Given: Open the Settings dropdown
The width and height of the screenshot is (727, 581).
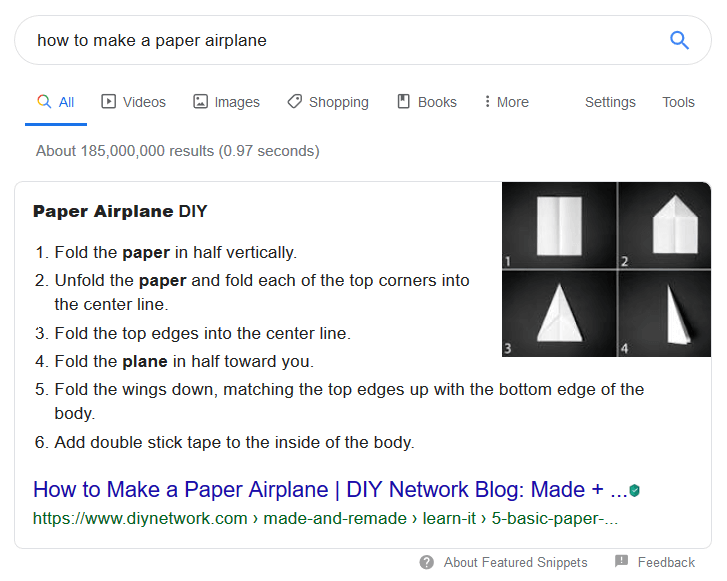Looking at the screenshot, I should point(610,102).
